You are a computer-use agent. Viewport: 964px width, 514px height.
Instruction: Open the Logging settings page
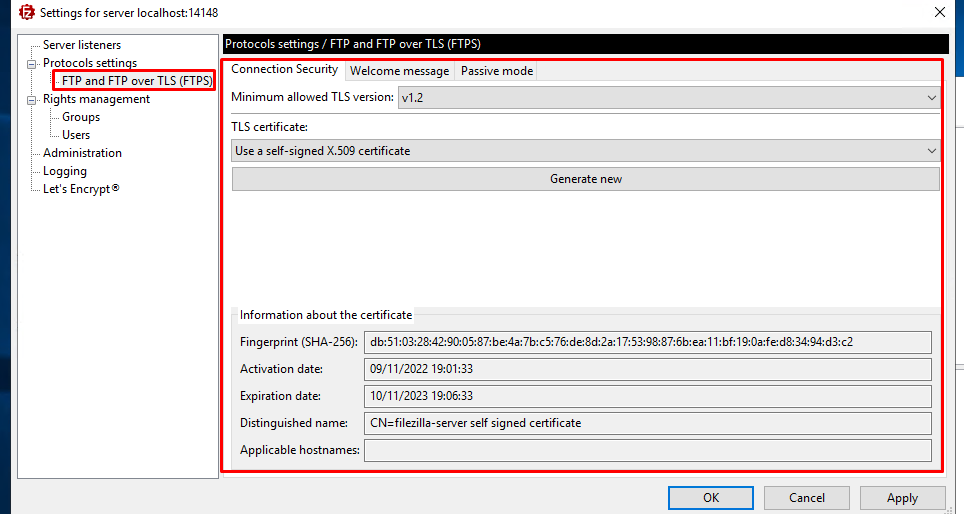[65, 171]
